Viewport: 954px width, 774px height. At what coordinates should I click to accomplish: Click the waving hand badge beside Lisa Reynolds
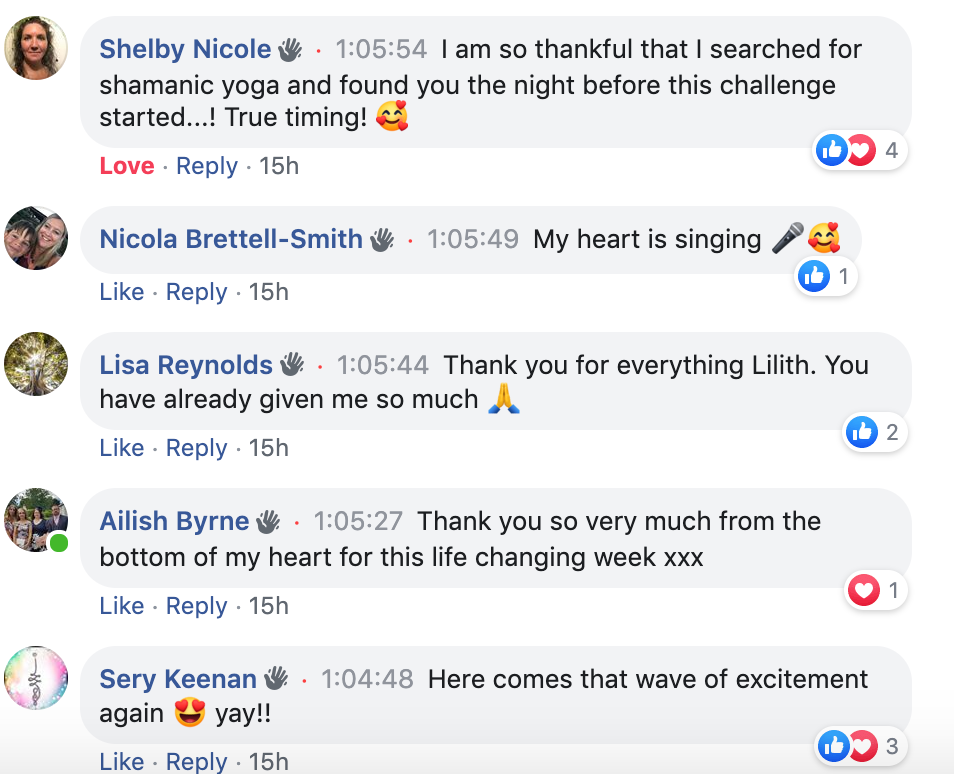pyautogui.click(x=291, y=365)
